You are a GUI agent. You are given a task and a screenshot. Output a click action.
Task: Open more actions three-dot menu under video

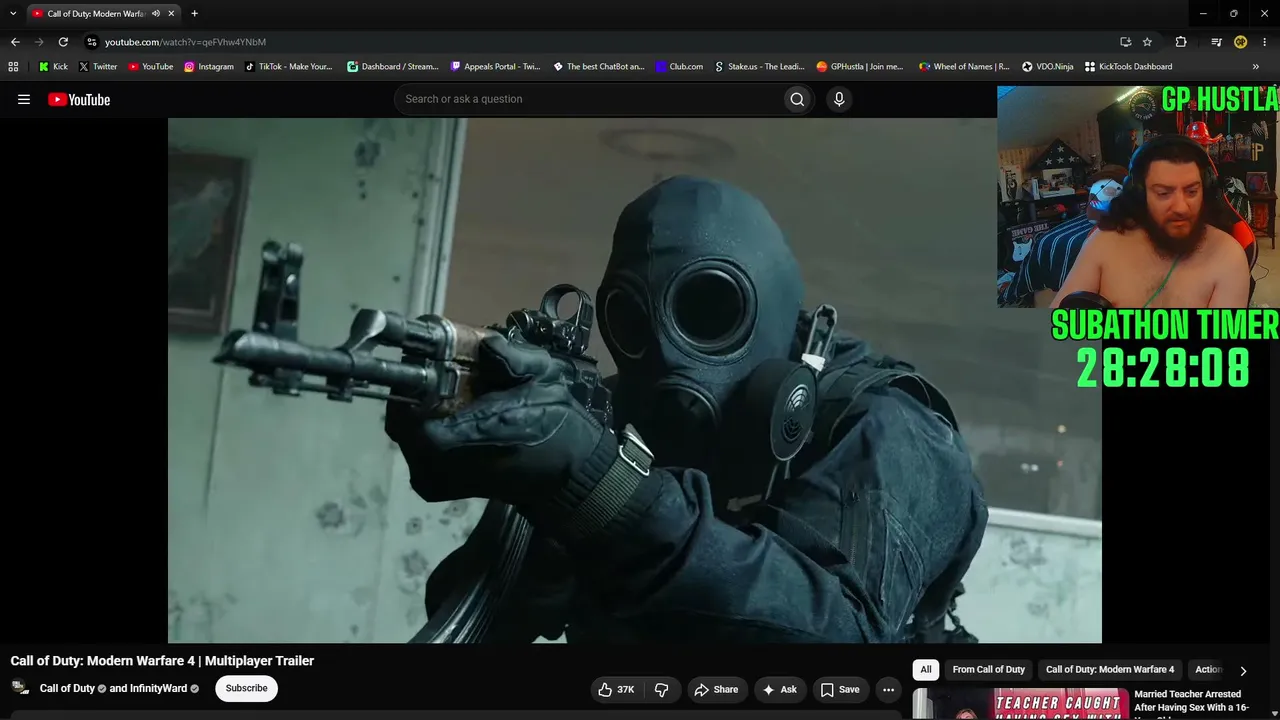click(888, 689)
